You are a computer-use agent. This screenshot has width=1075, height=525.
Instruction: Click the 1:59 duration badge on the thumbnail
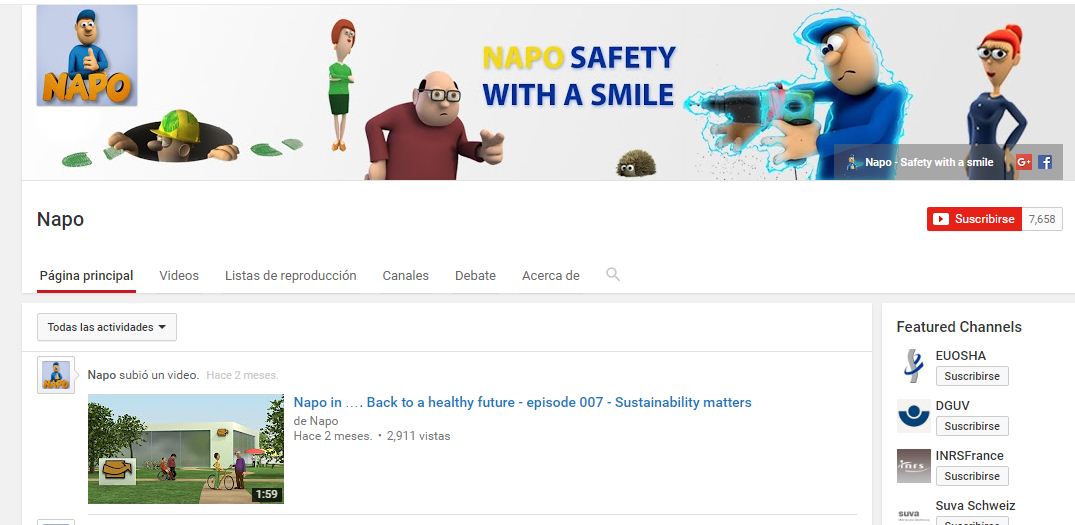coord(267,494)
